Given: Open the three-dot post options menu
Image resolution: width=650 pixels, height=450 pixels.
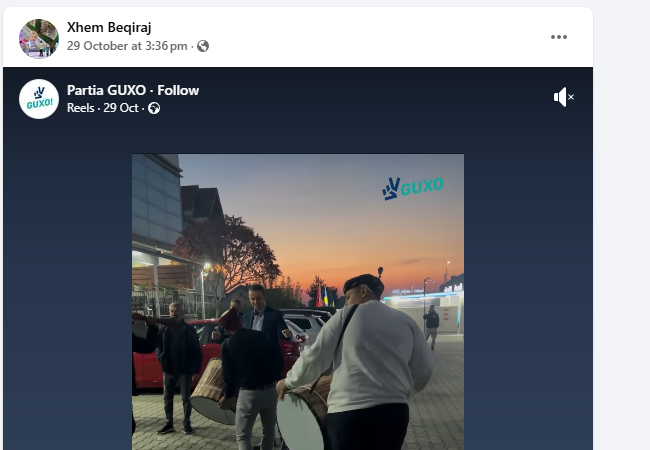Looking at the screenshot, I should click(559, 37).
